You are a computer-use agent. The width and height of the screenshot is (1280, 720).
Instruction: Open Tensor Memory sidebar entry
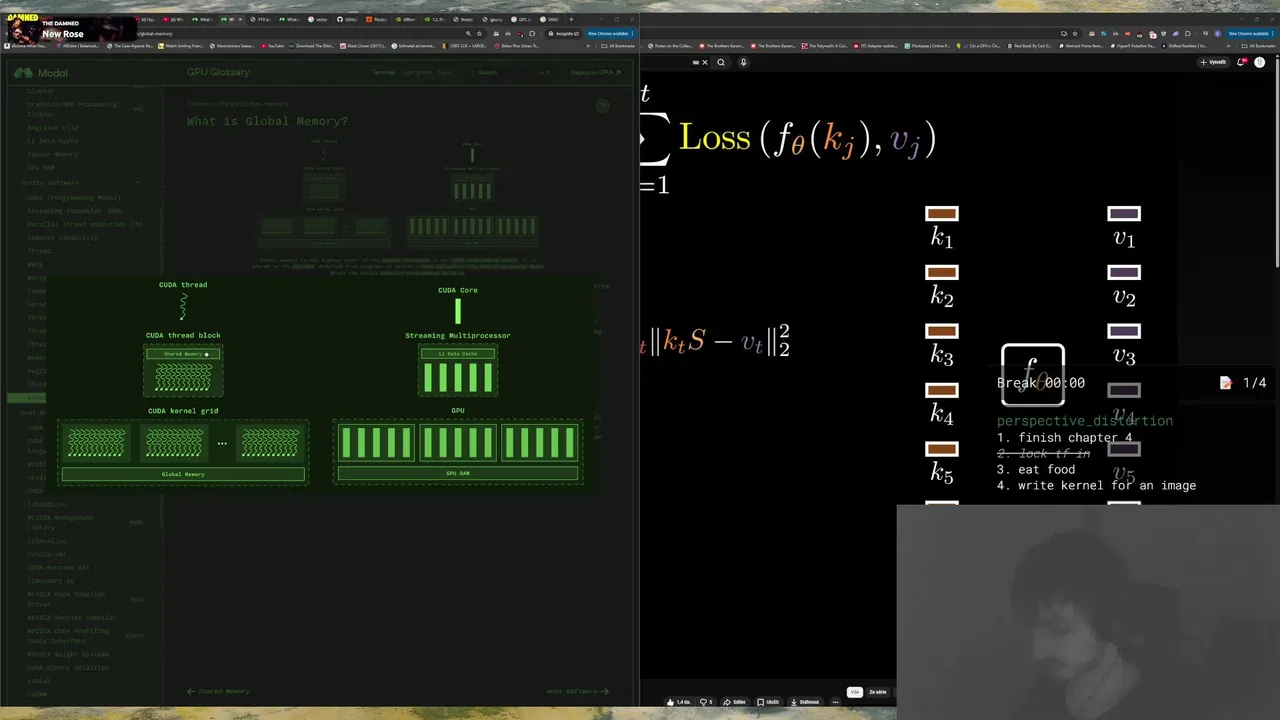[x=53, y=154]
